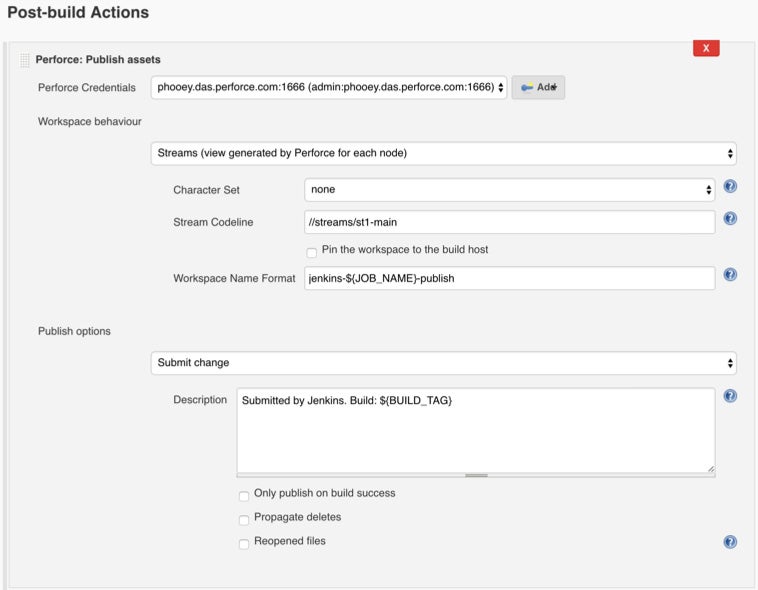Enable the Reopened files checkbox

[244, 544]
